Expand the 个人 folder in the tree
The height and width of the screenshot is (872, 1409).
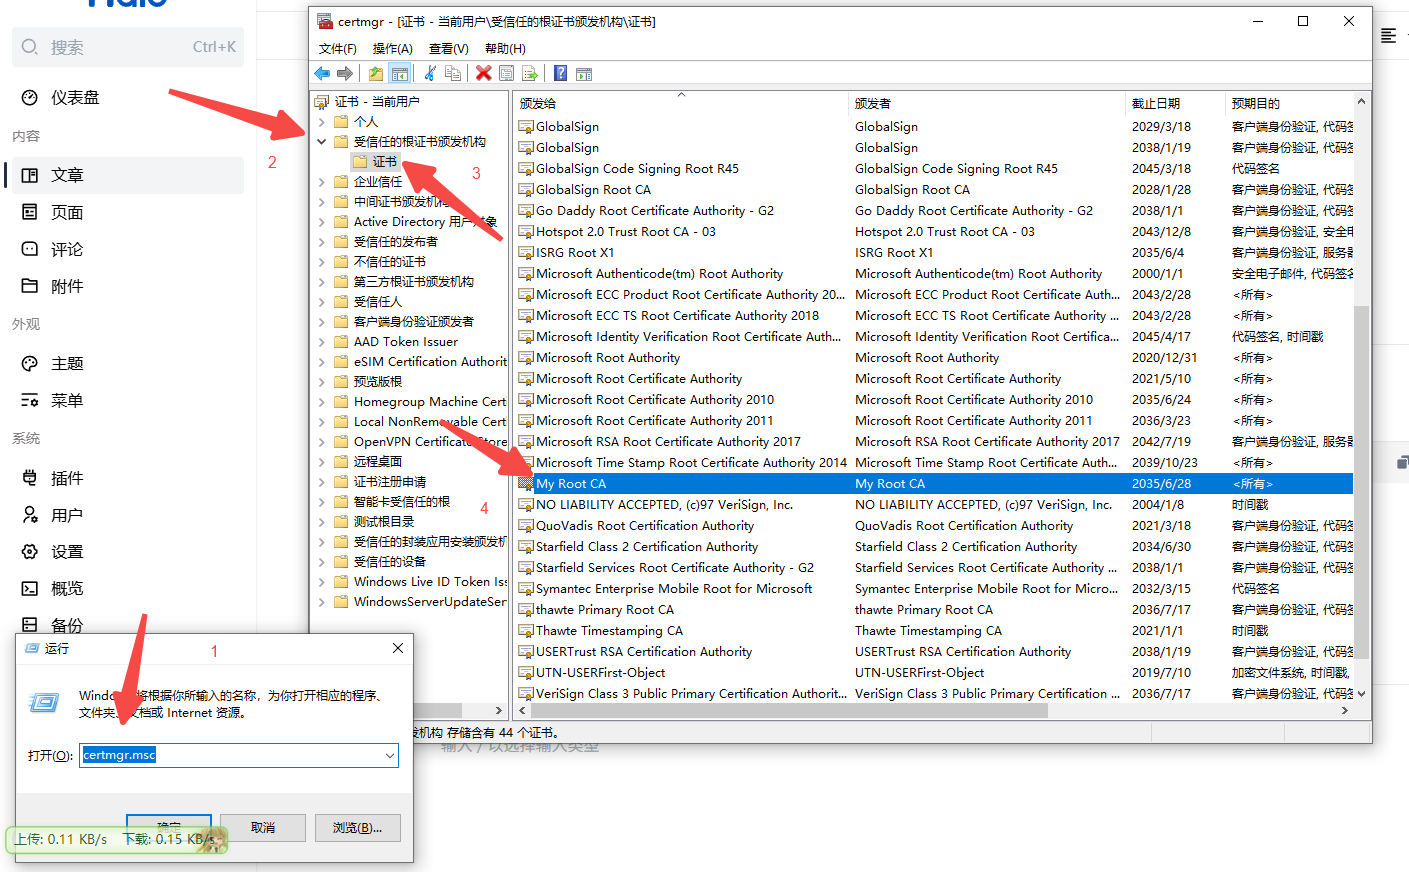point(321,122)
